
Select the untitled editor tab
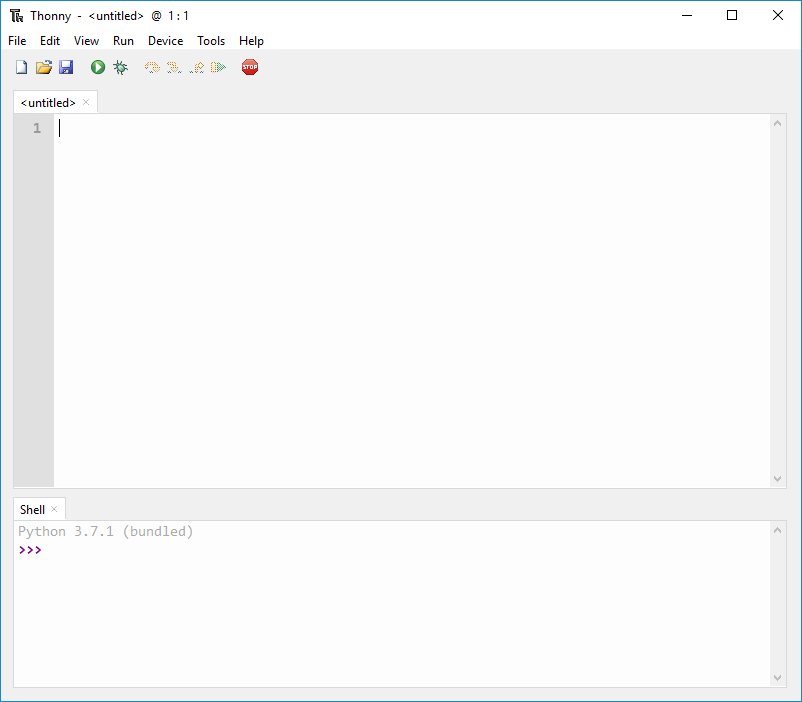pyautogui.click(x=46, y=101)
